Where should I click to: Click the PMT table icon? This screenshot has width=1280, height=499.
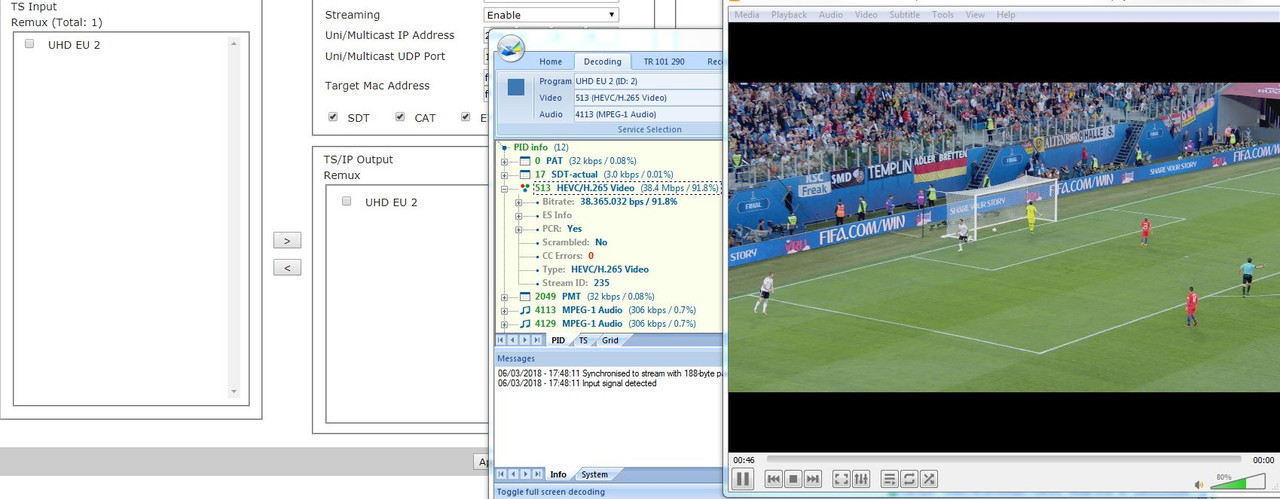[524, 297]
